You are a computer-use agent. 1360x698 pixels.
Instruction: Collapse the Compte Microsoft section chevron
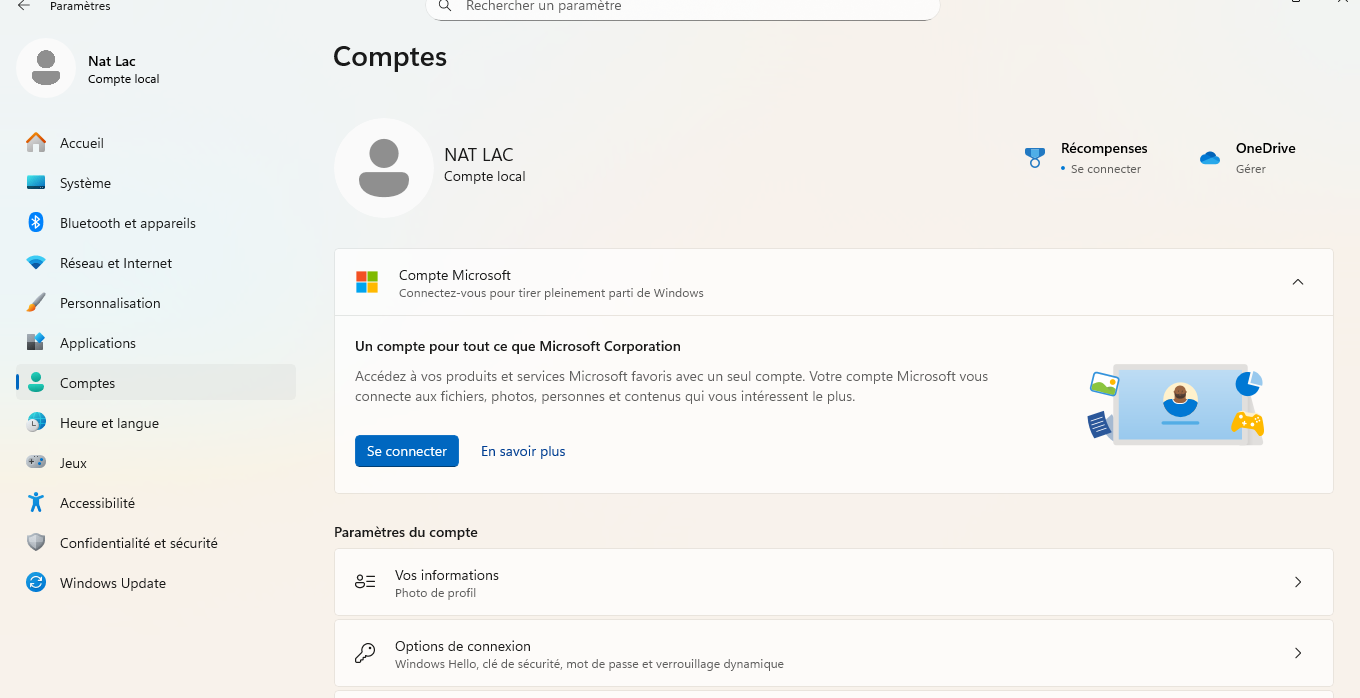click(x=1298, y=282)
